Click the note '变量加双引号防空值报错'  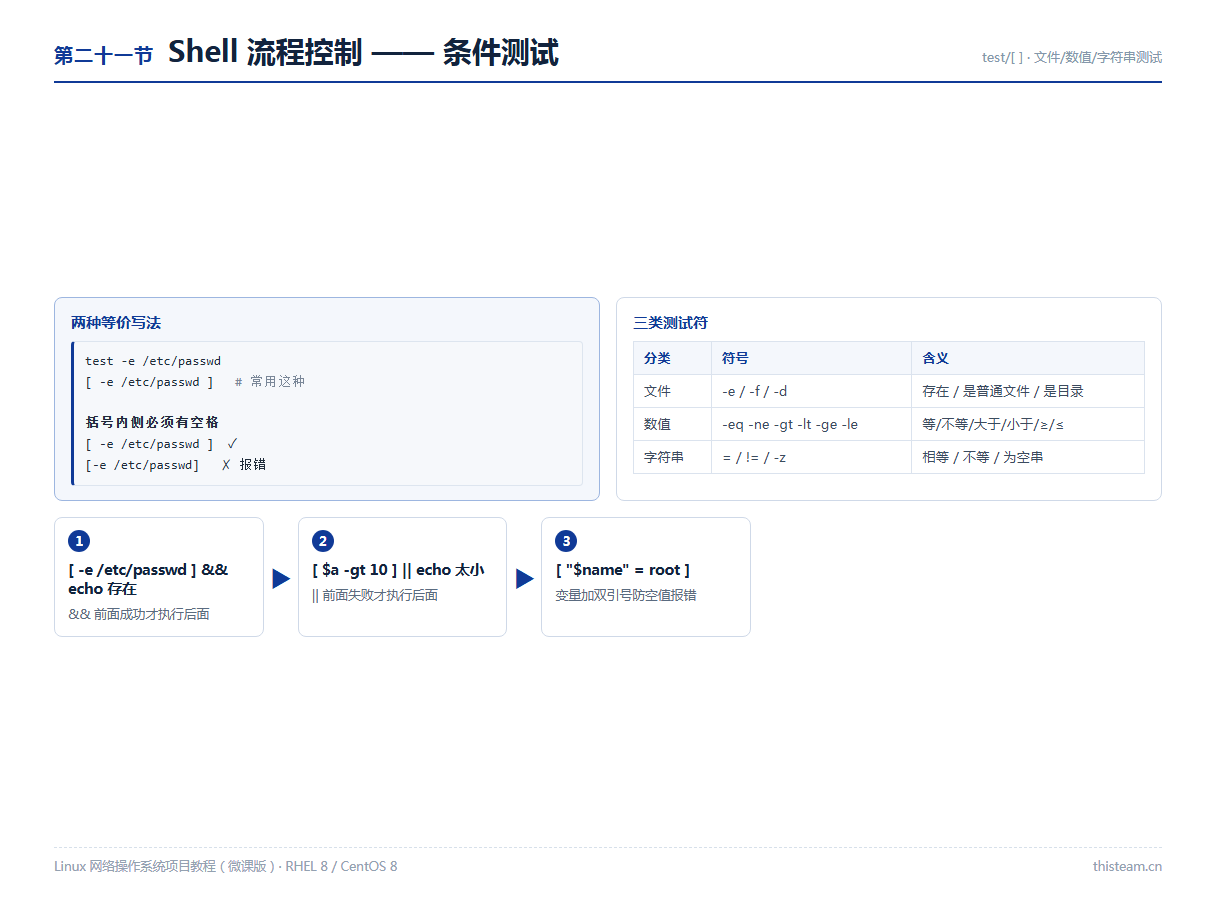(x=626, y=595)
